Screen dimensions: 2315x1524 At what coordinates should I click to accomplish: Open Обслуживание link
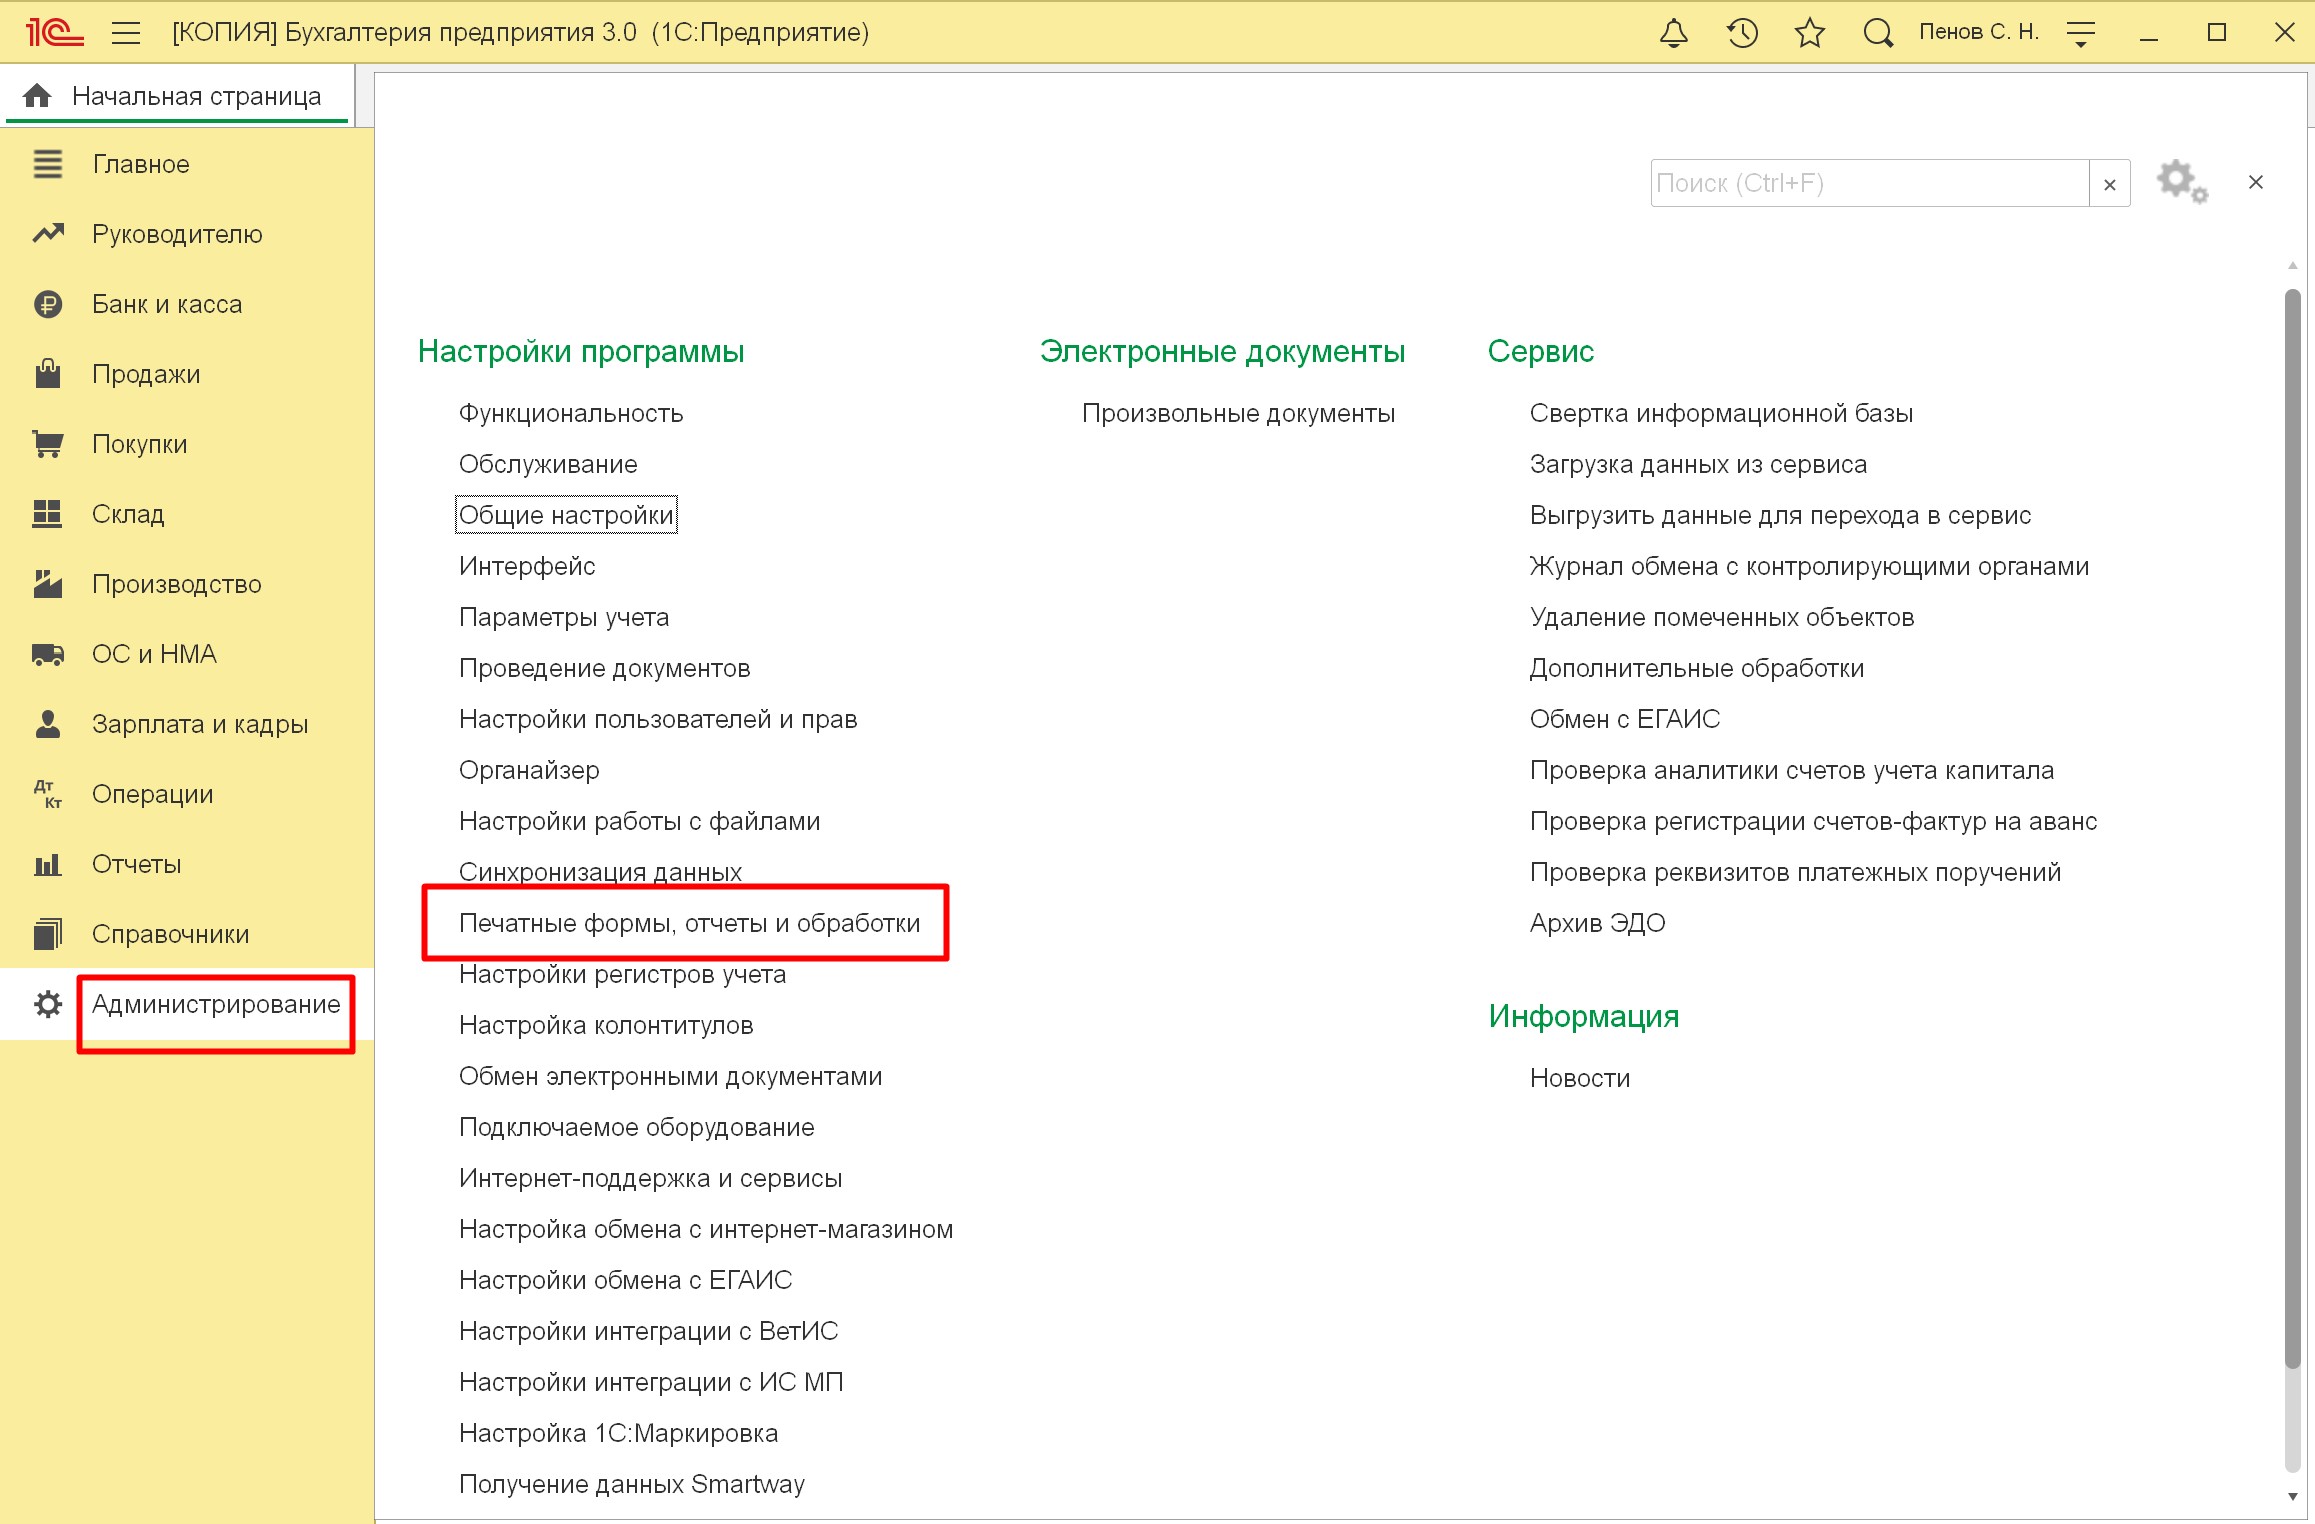(x=548, y=464)
